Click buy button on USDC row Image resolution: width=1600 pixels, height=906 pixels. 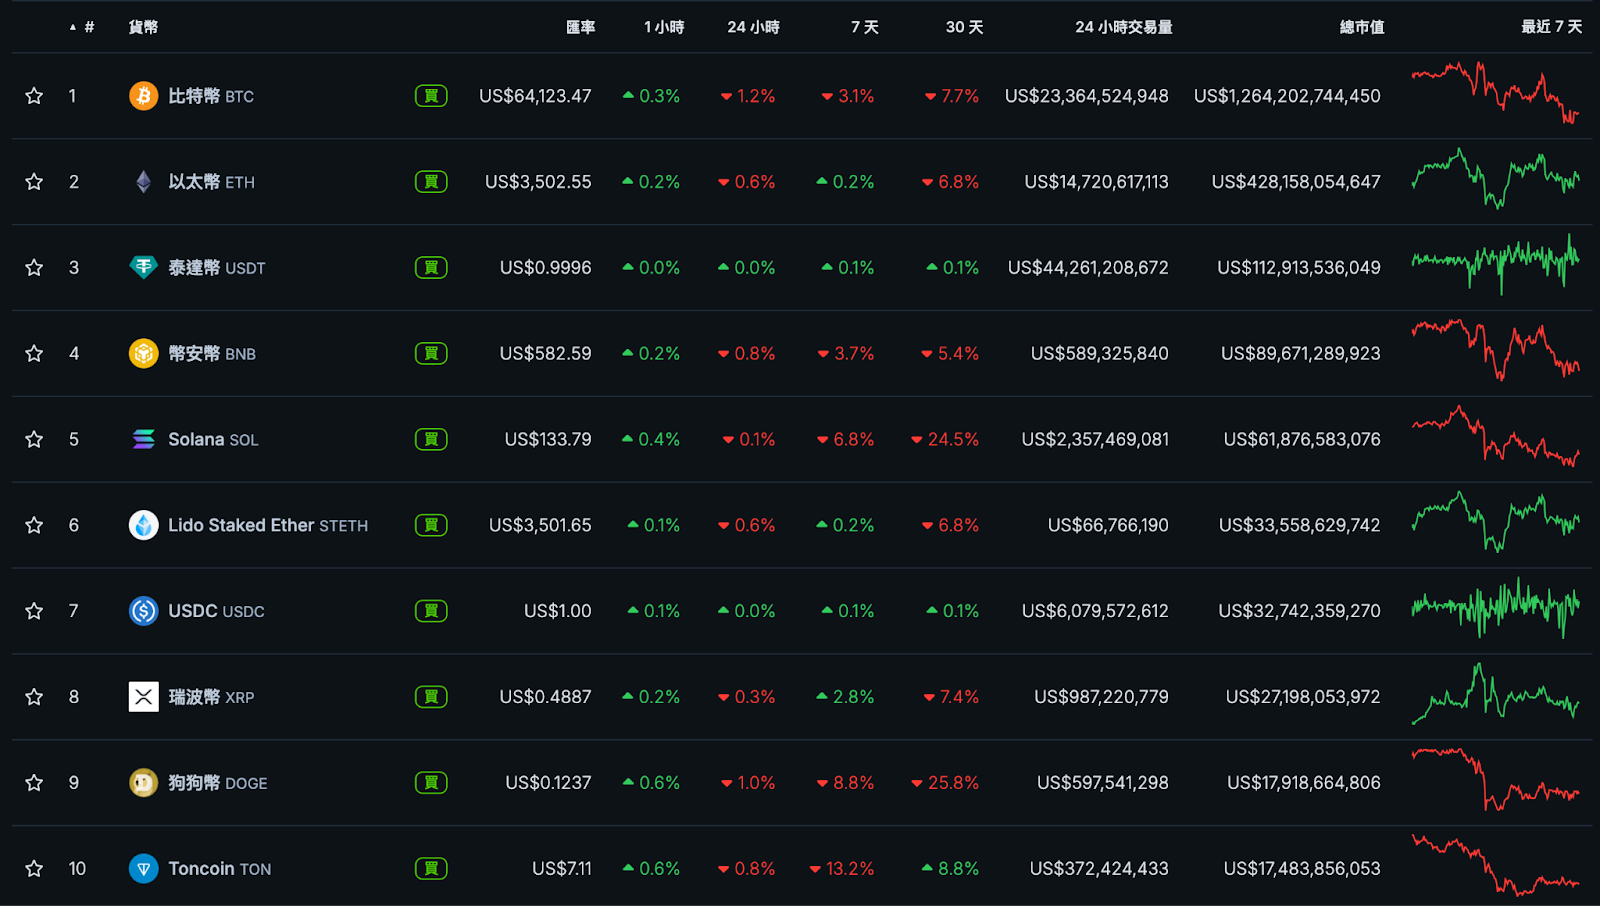pos(431,611)
